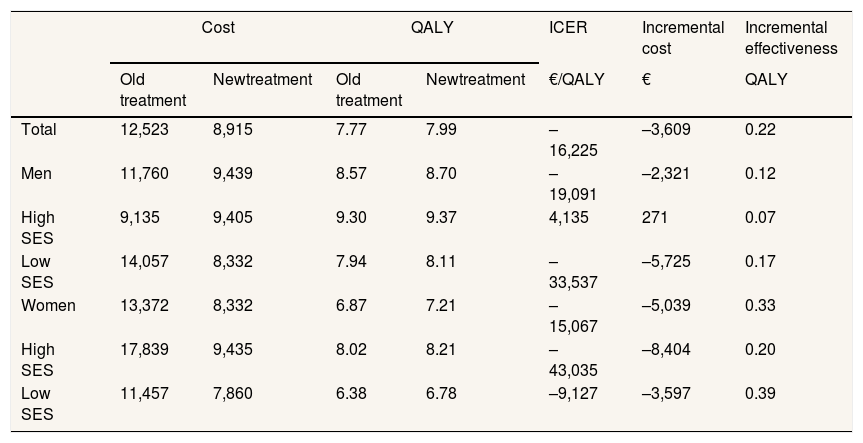
Task: Select the –9,127 ICER value
Action: (x=573, y=394)
